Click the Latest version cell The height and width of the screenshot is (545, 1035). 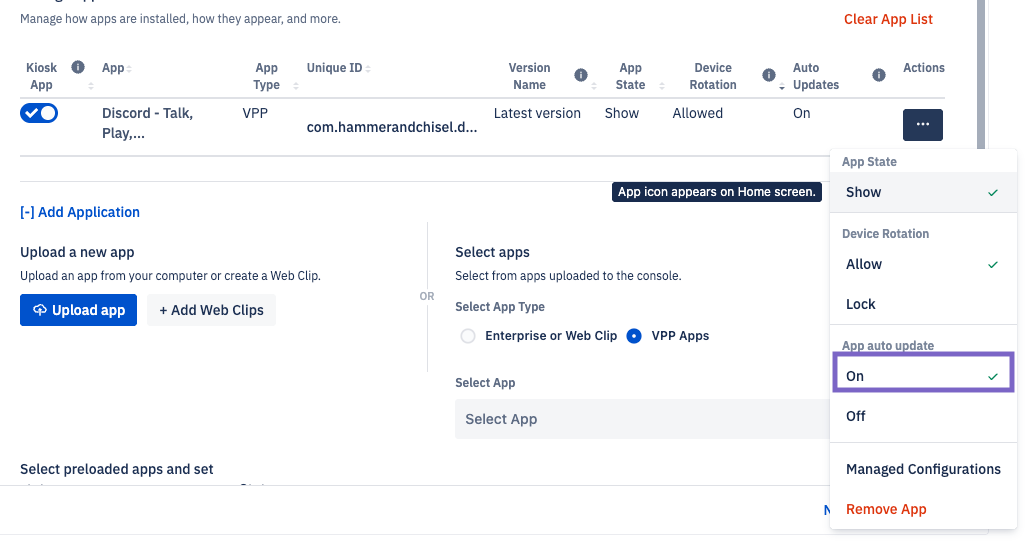tap(537, 113)
